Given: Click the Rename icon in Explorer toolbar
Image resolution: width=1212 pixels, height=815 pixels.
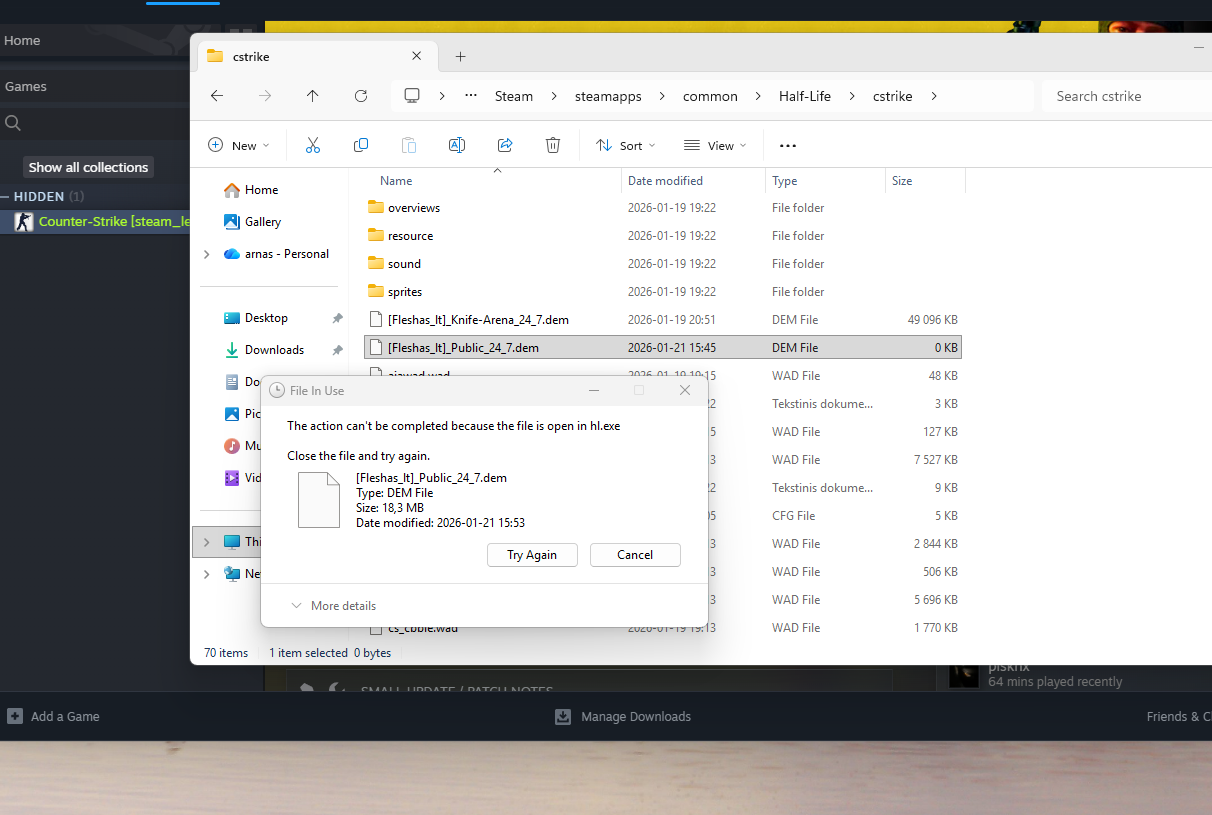Looking at the screenshot, I should [x=457, y=145].
